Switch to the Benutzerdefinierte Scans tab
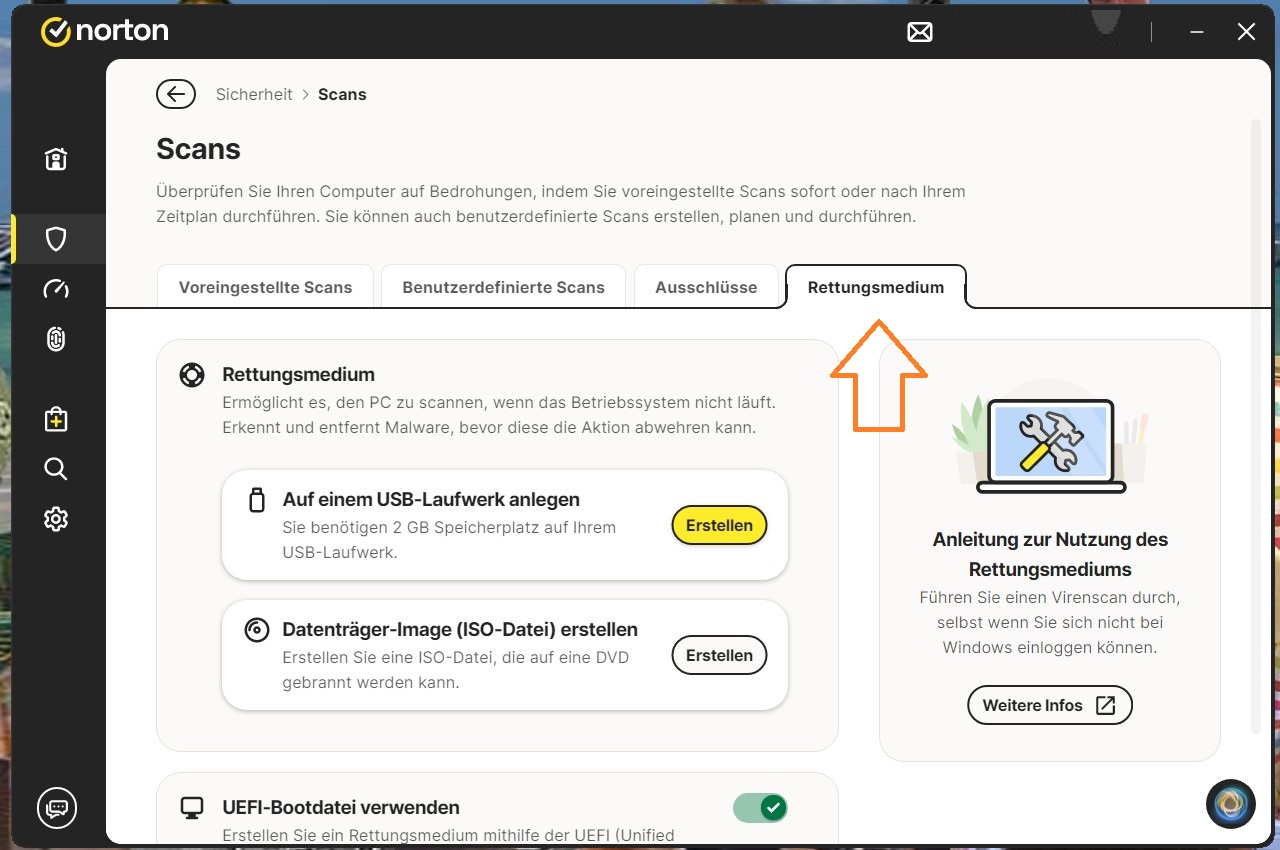Image resolution: width=1280 pixels, height=850 pixels. [x=503, y=287]
